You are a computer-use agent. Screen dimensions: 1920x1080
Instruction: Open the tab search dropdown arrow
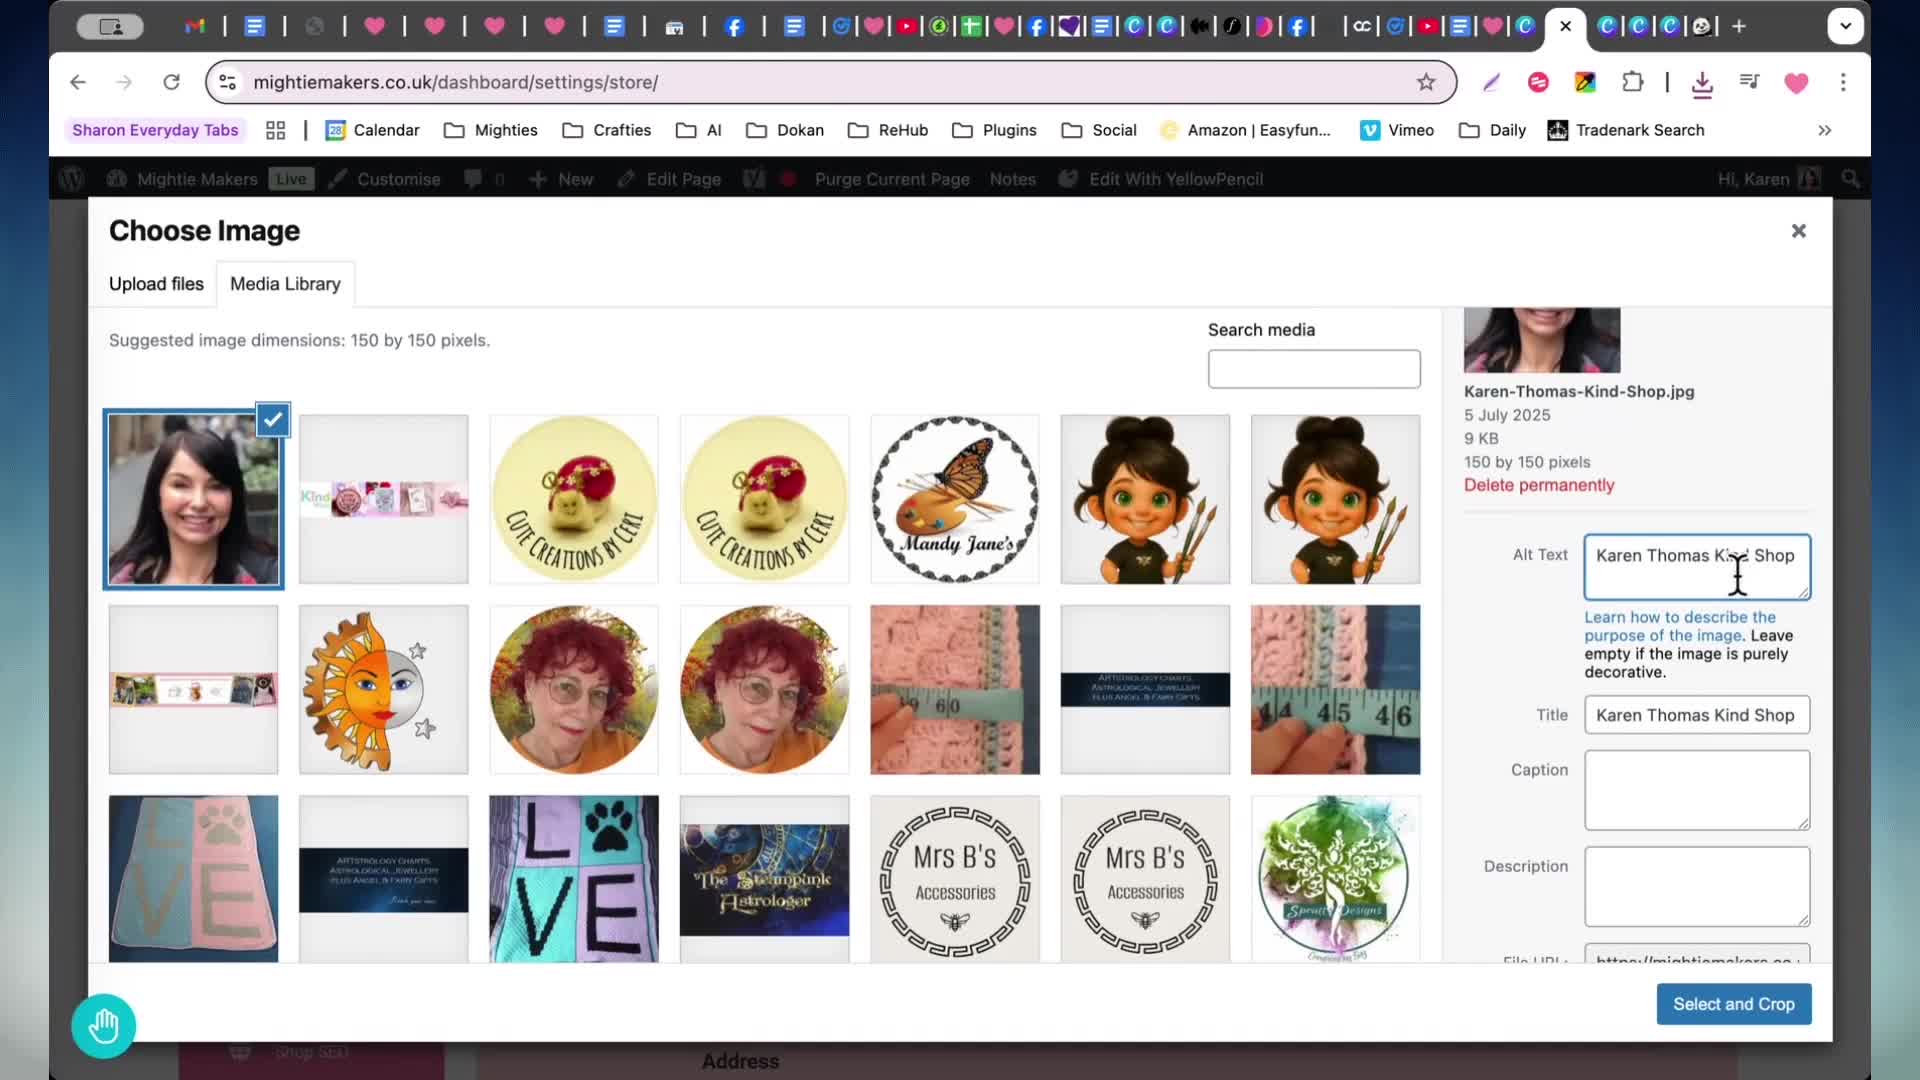1845,26
